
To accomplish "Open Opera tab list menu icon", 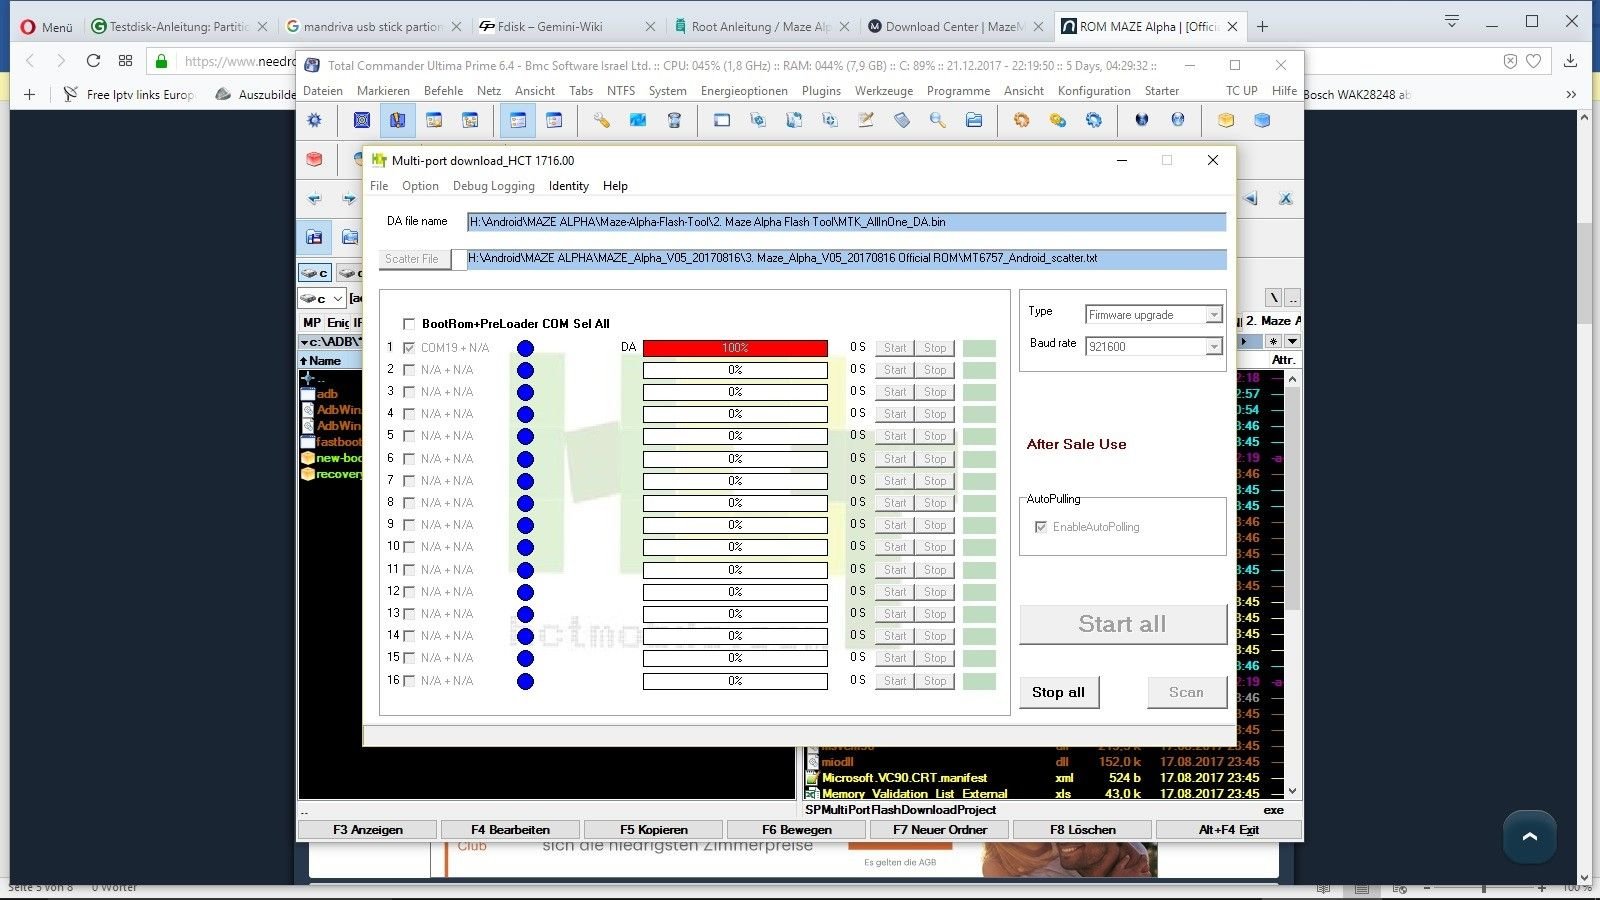I will (1452, 21).
